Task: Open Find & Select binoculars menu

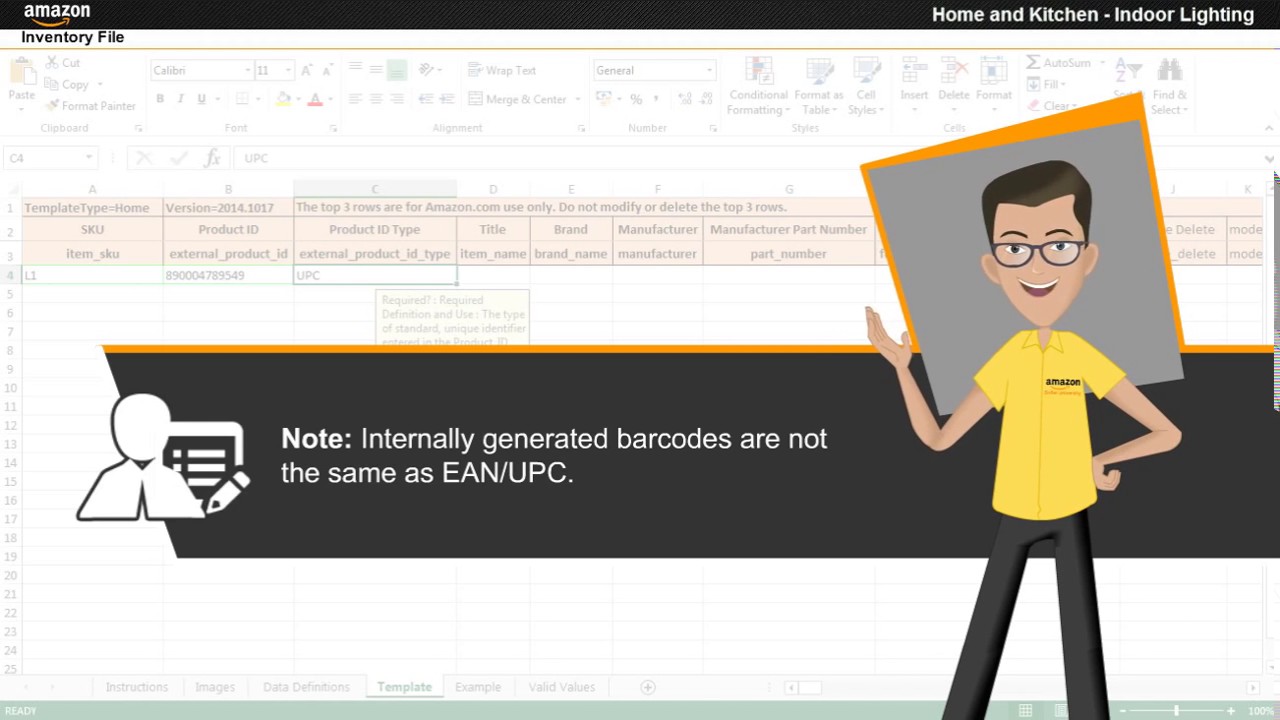Action: coord(1168,86)
